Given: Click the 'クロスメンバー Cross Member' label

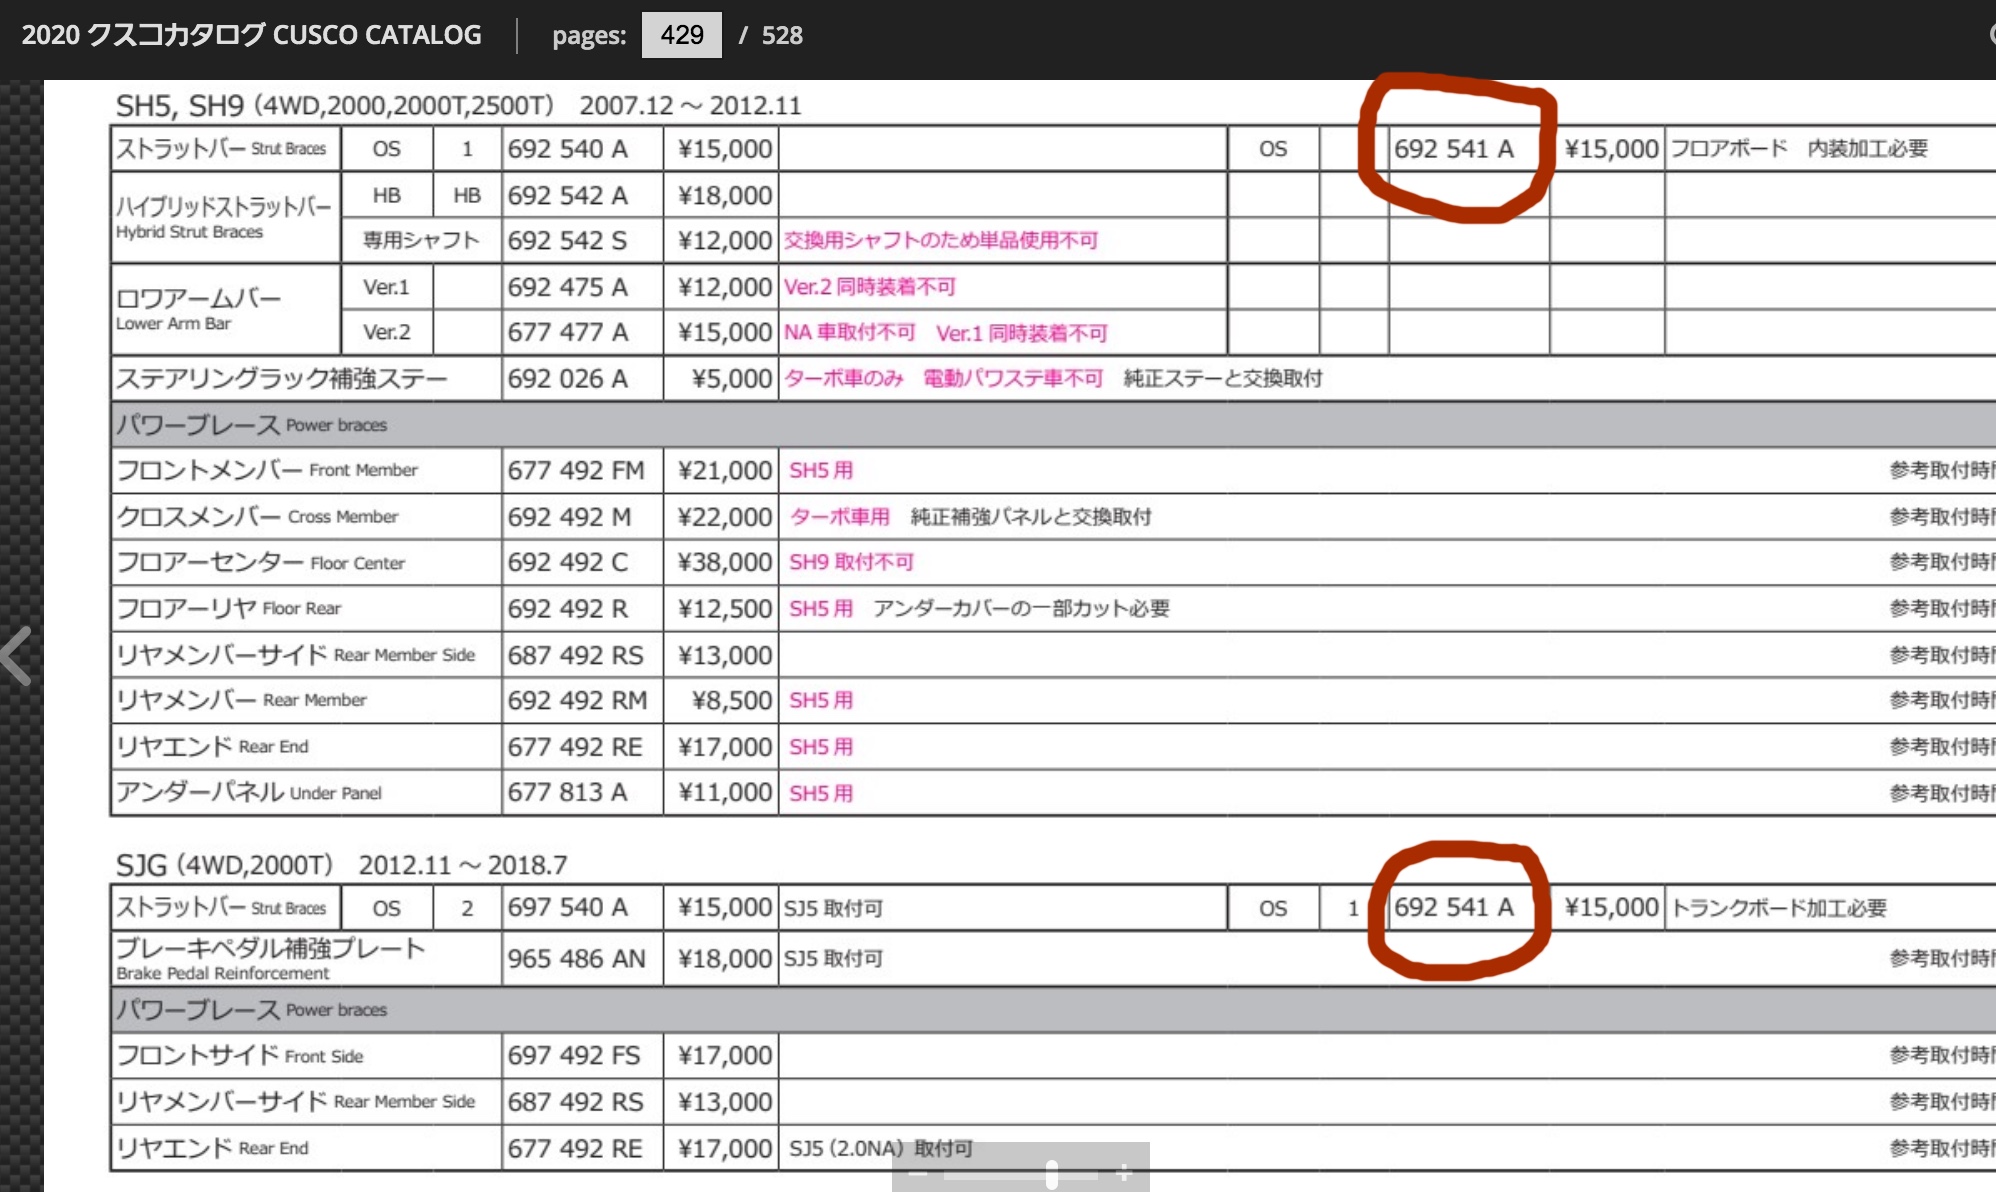Looking at the screenshot, I should [257, 516].
